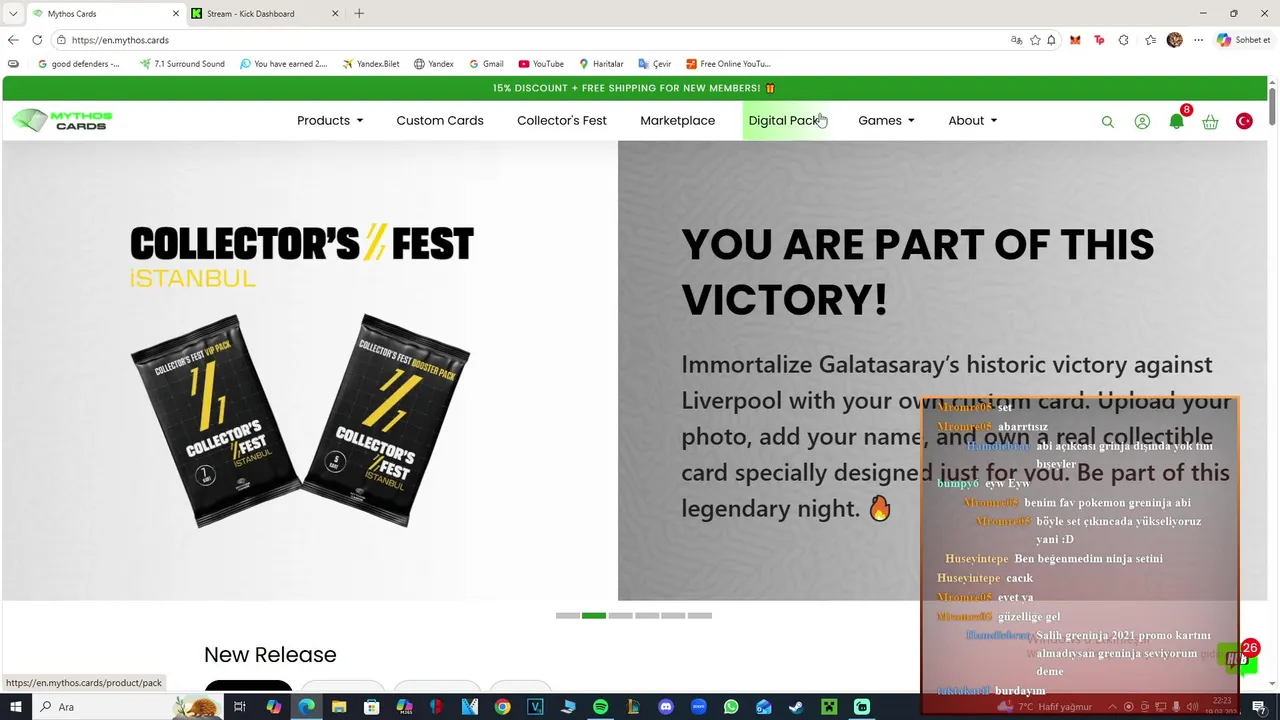
Task: Open Haritalar maps bookmark
Action: pyautogui.click(x=601, y=64)
